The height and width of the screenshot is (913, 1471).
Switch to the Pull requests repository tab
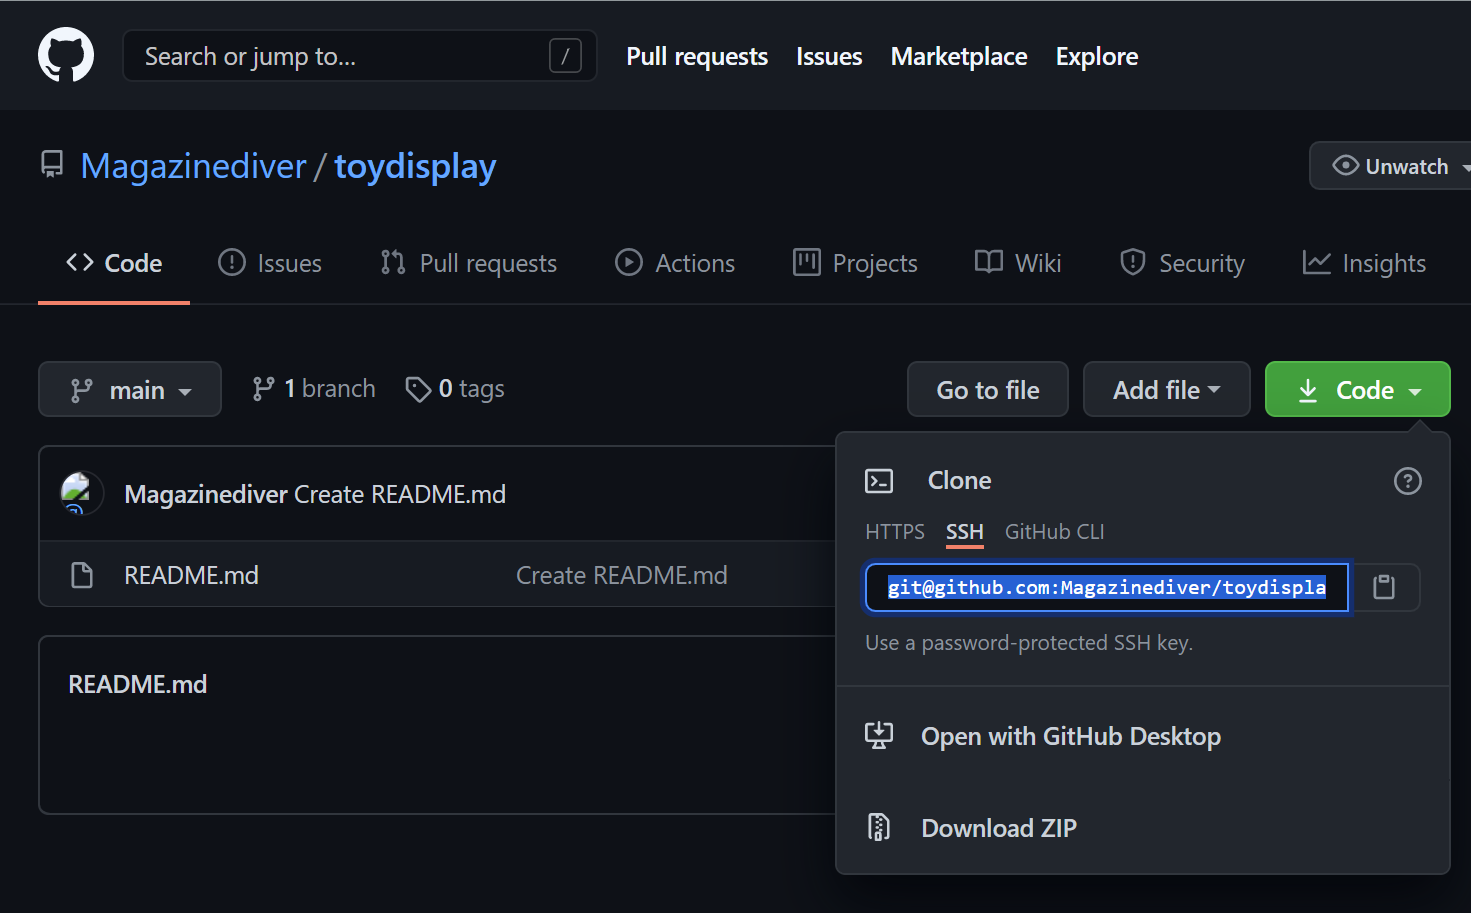pos(469,263)
